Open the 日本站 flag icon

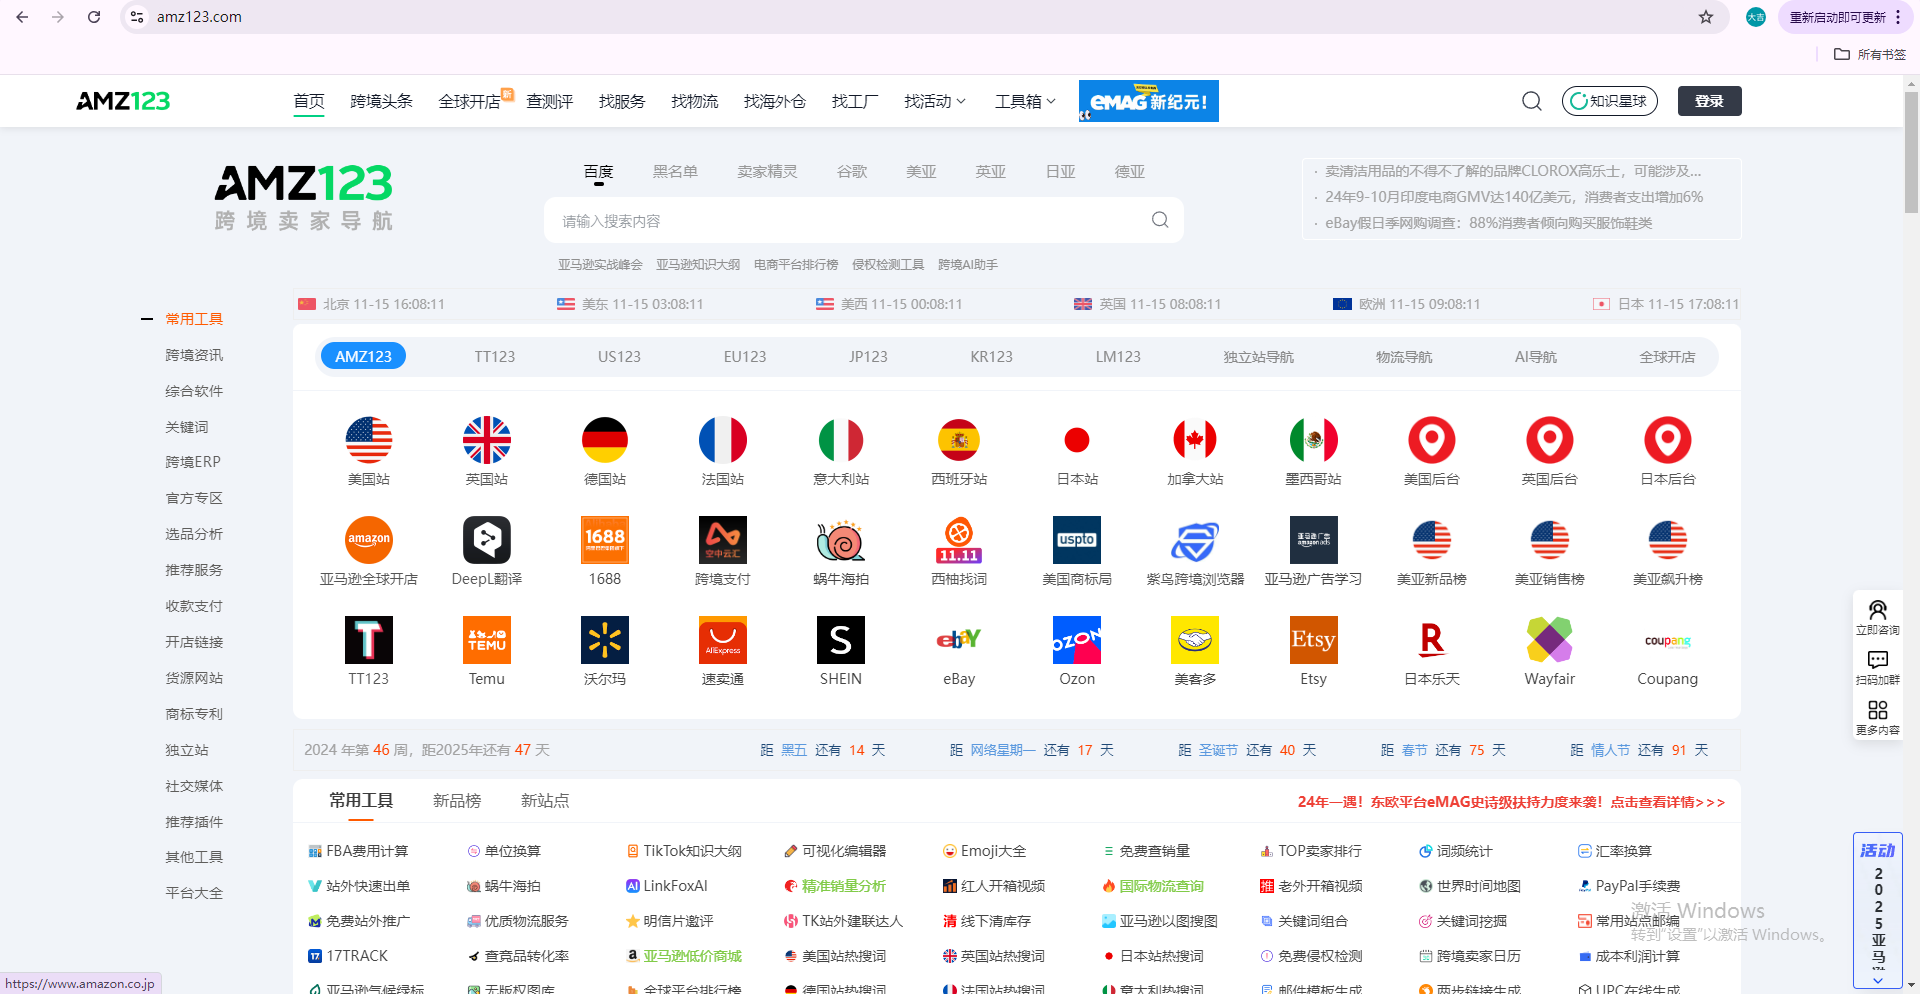click(1077, 440)
